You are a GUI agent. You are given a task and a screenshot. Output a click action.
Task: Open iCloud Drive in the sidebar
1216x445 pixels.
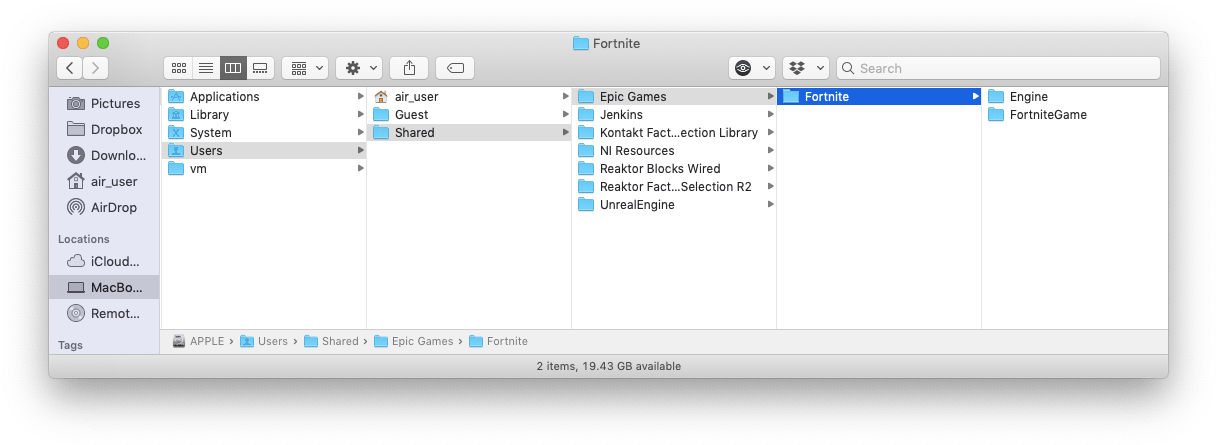coord(104,261)
